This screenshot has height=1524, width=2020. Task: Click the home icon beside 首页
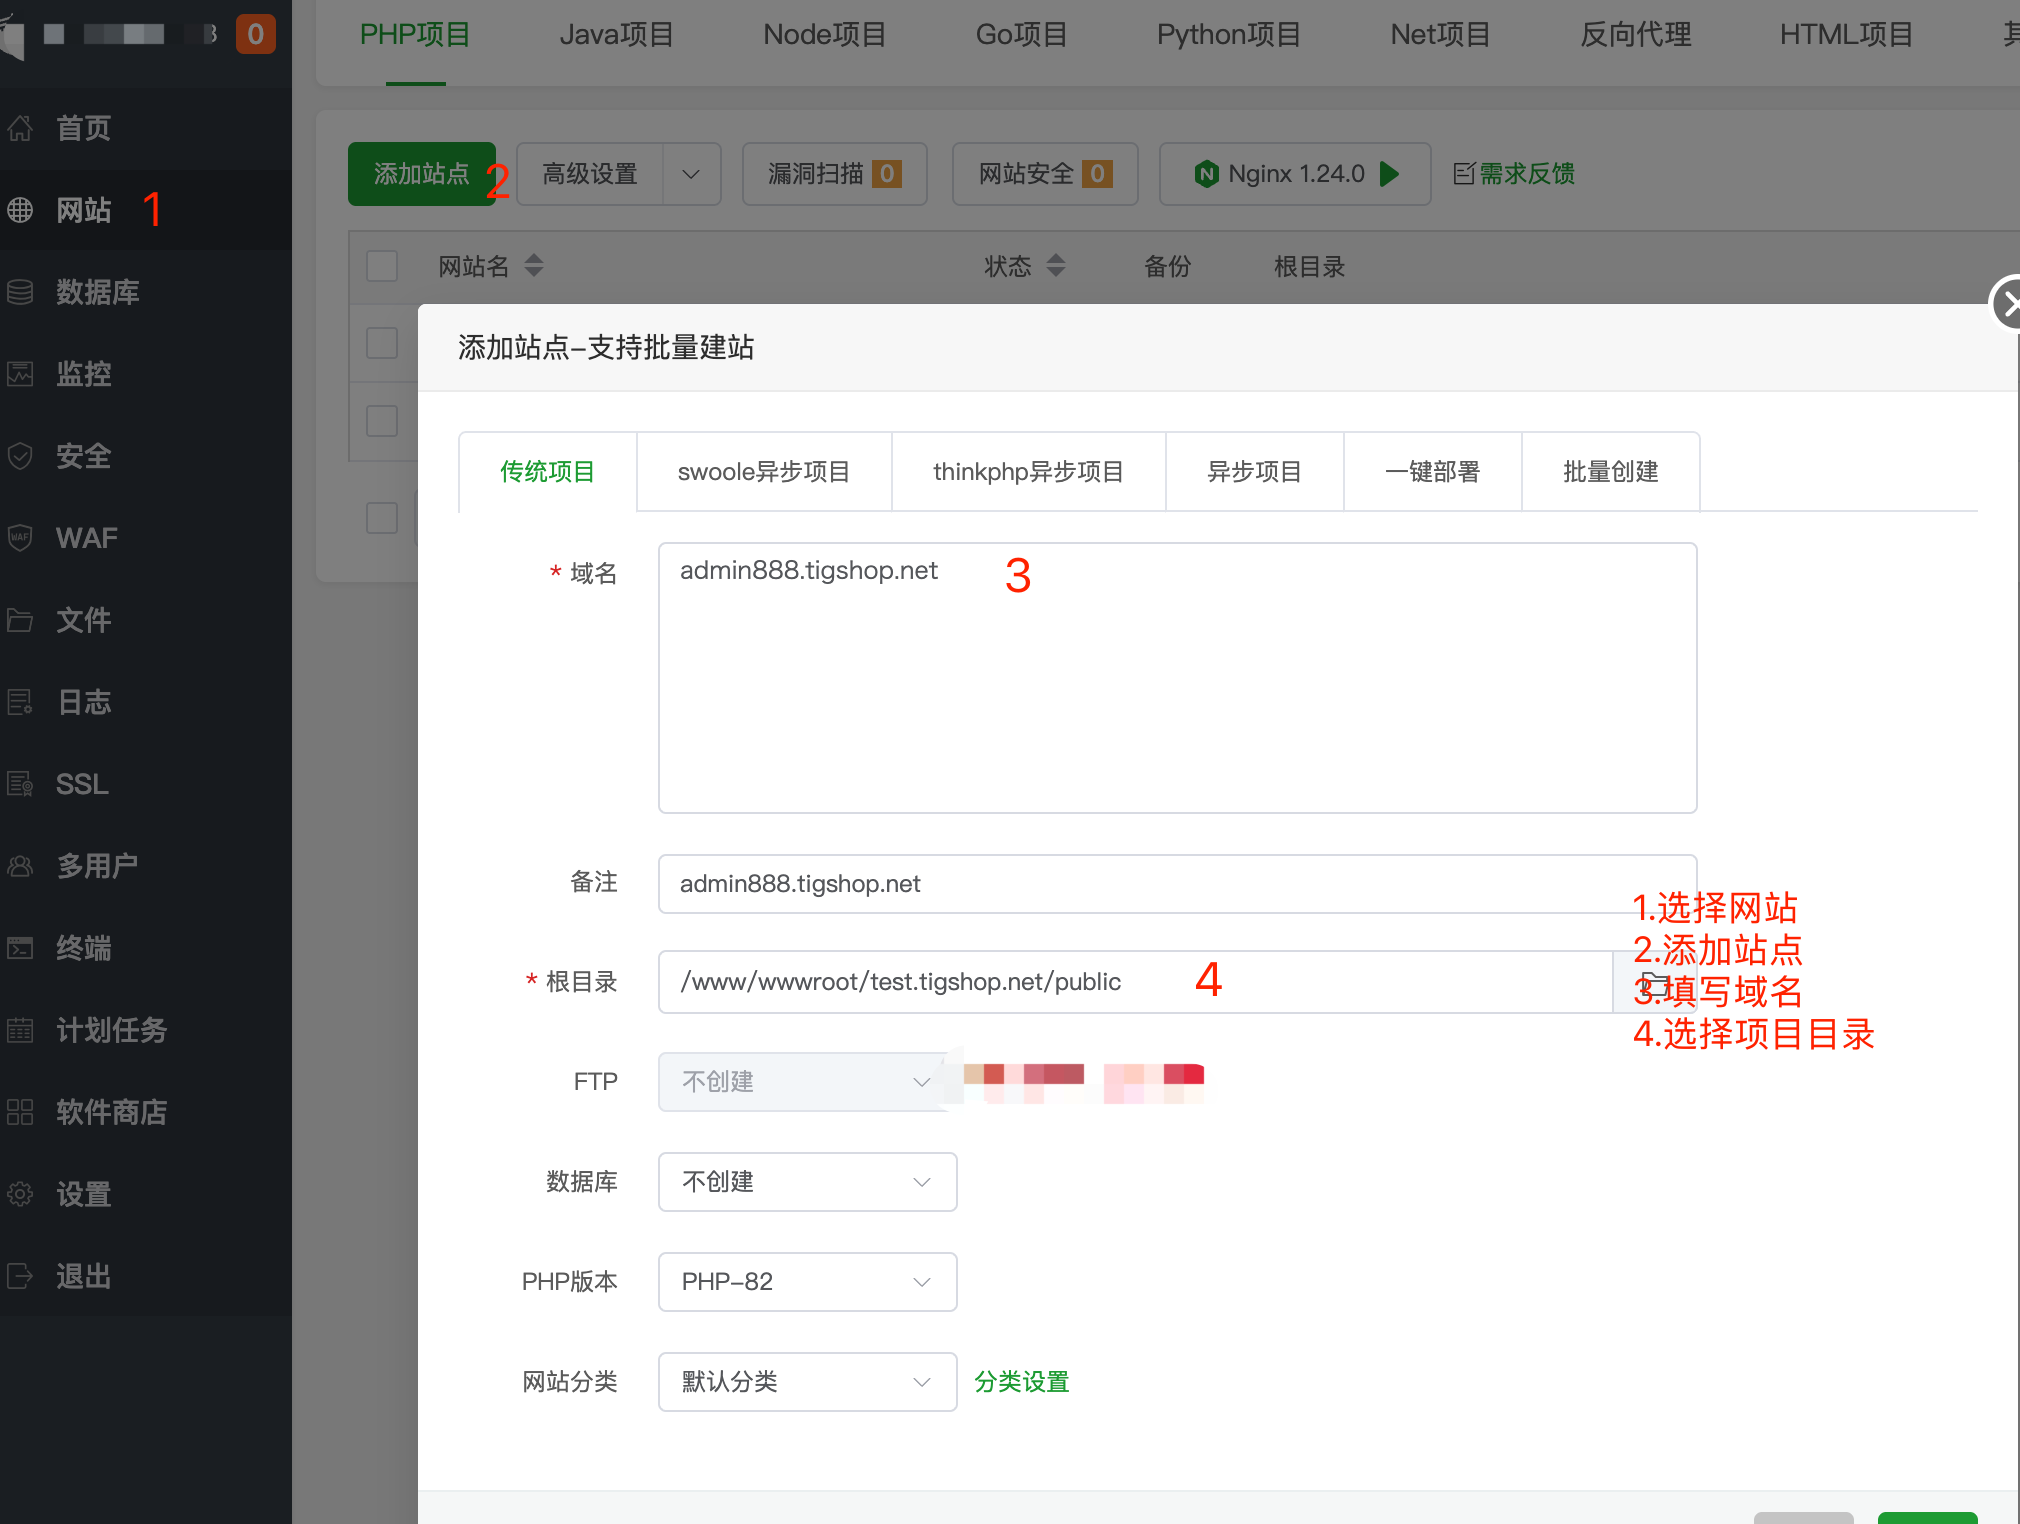click(20, 128)
